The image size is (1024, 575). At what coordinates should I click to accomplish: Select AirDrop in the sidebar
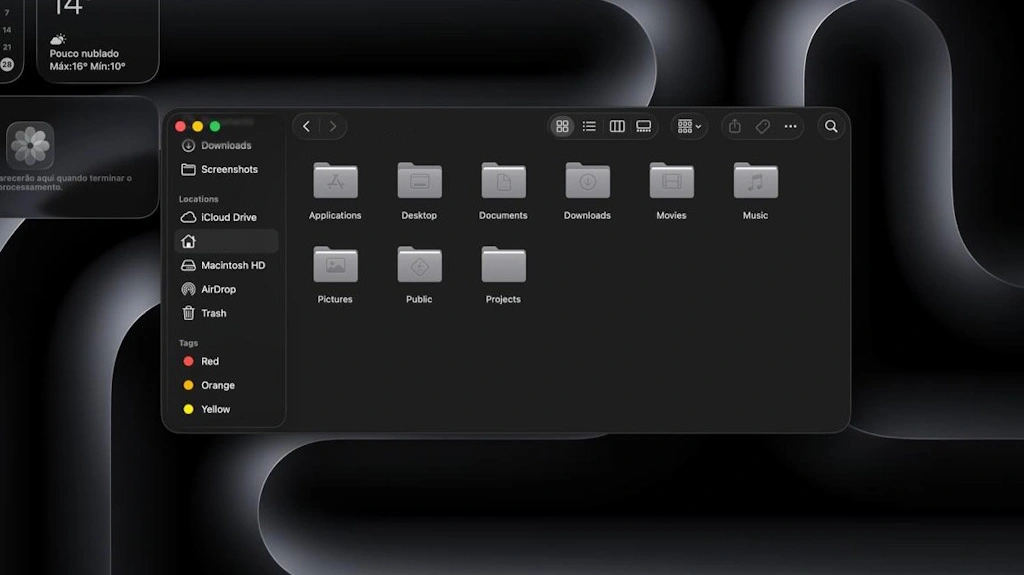click(x=218, y=289)
